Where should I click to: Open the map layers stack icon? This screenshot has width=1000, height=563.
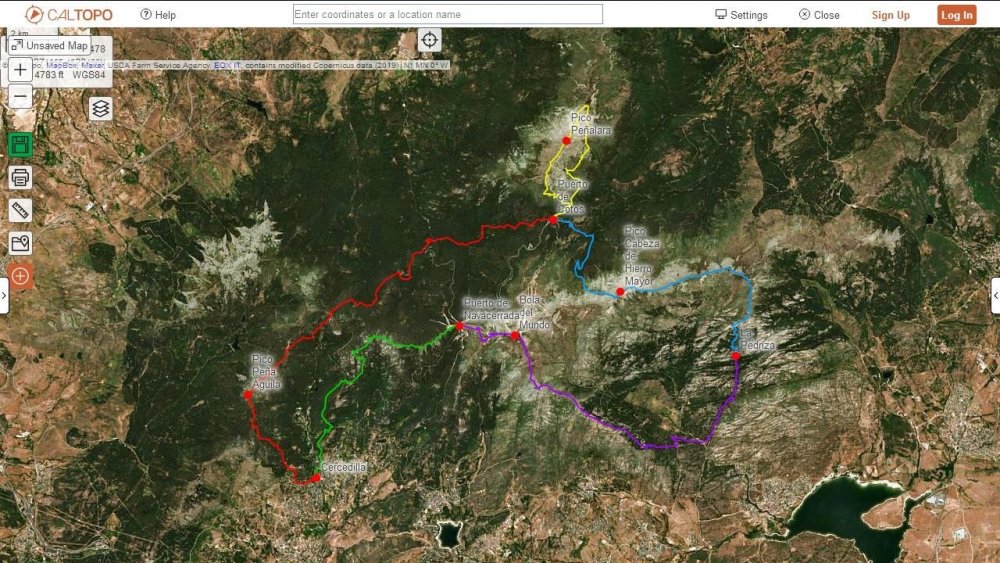100,108
